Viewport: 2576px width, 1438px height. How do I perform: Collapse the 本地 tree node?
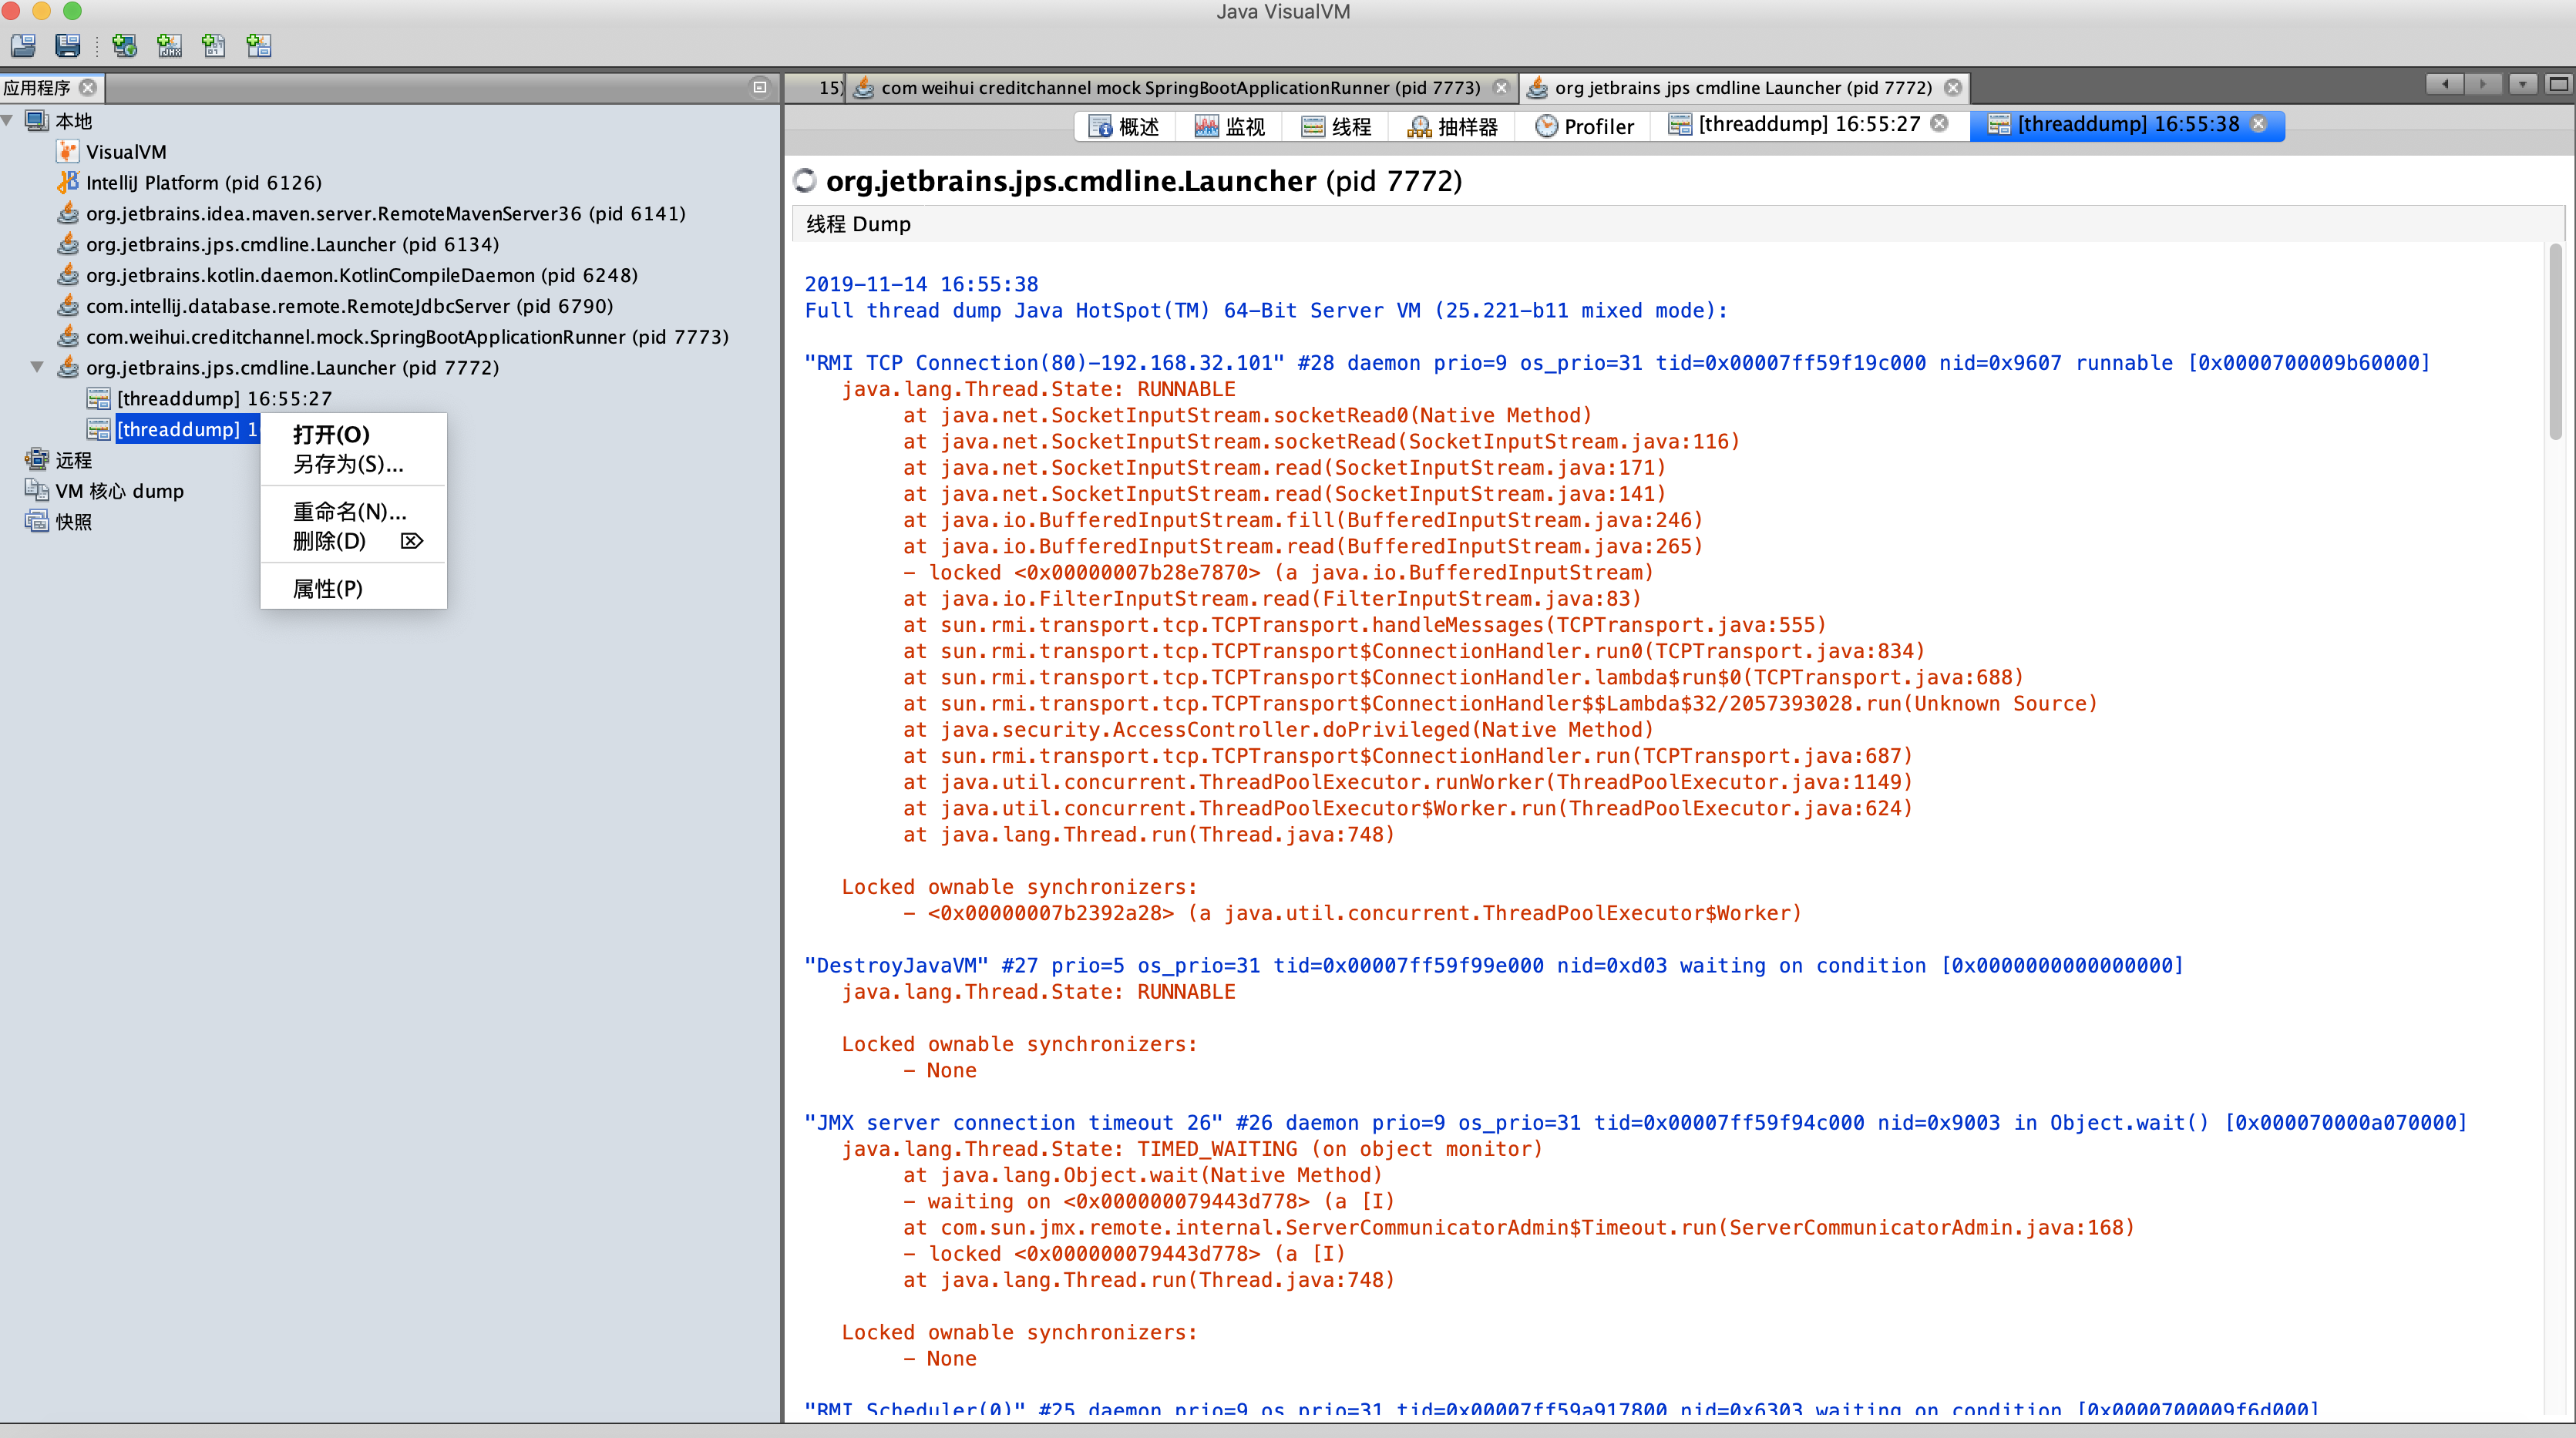pyautogui.click(x=8, y=120)
